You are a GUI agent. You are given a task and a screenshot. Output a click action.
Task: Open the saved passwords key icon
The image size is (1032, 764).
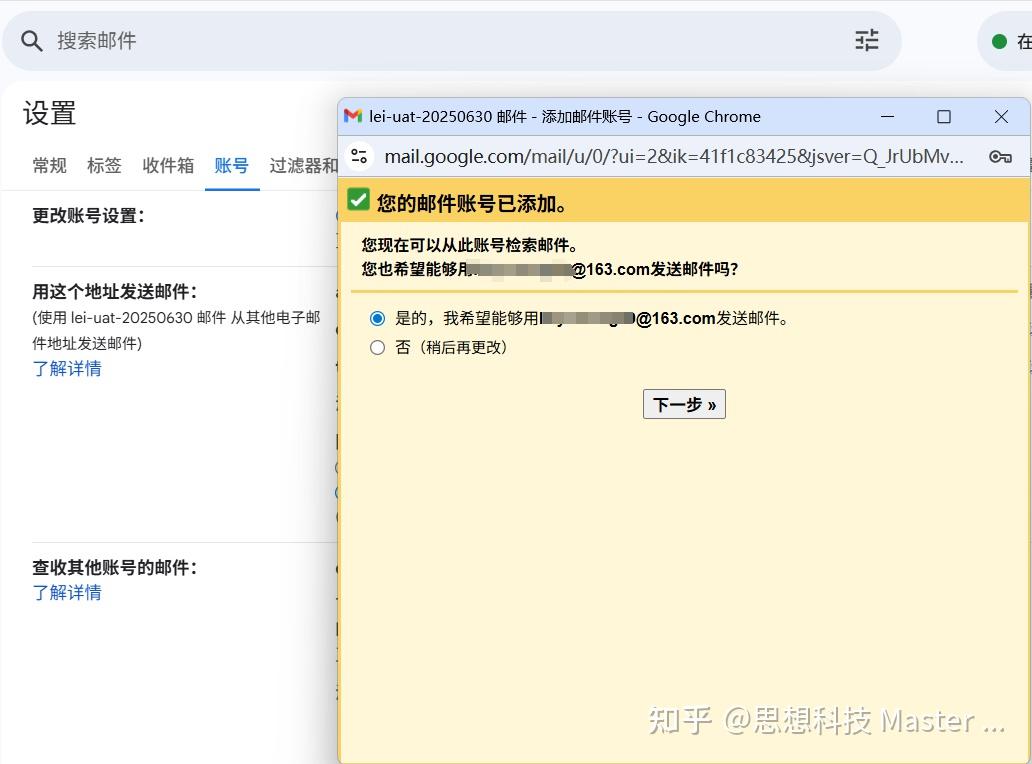(x=1000, y=156)
